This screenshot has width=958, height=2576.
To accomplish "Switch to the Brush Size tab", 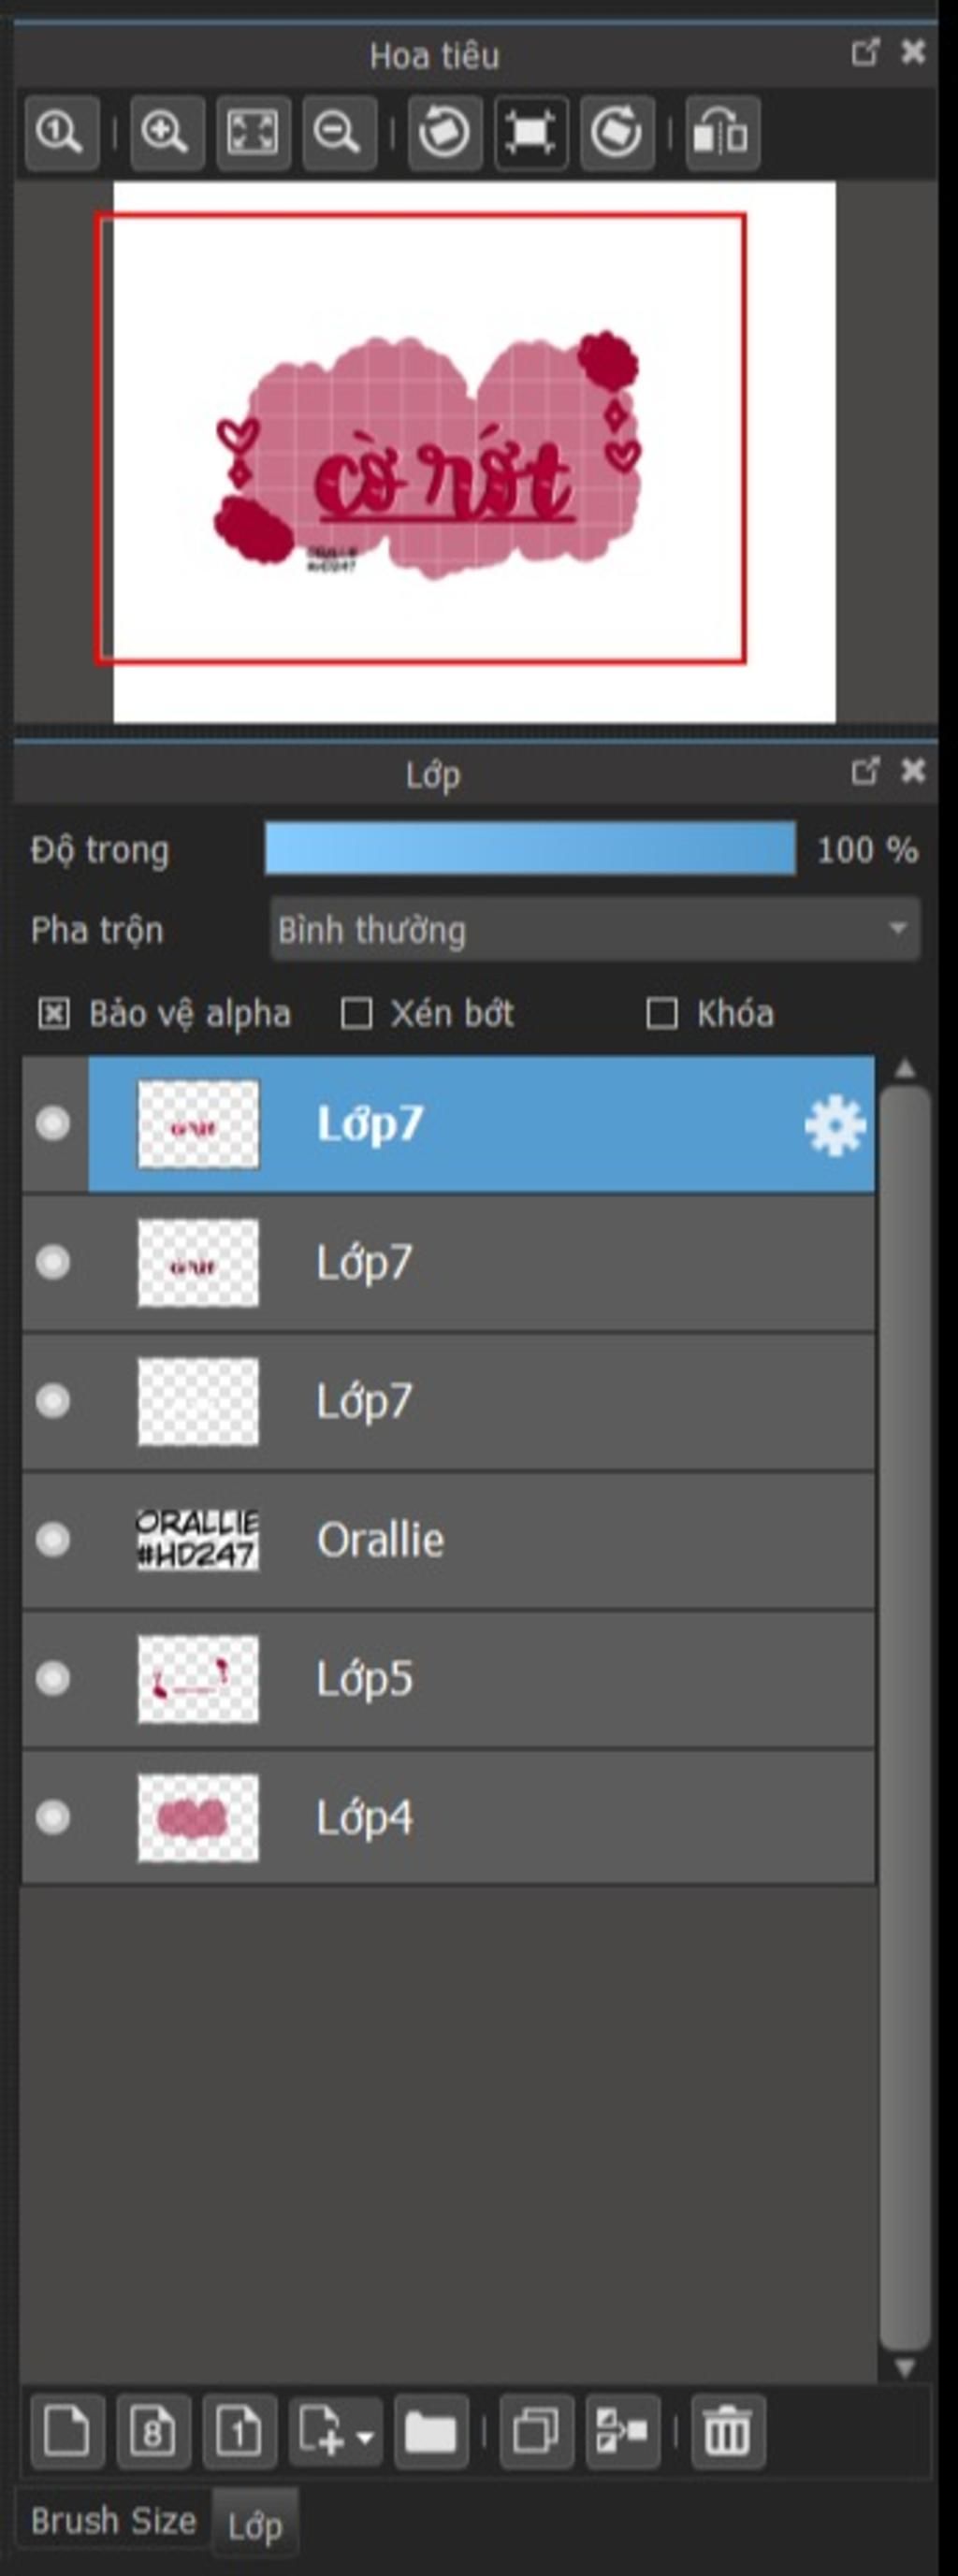I will 113,2521.
